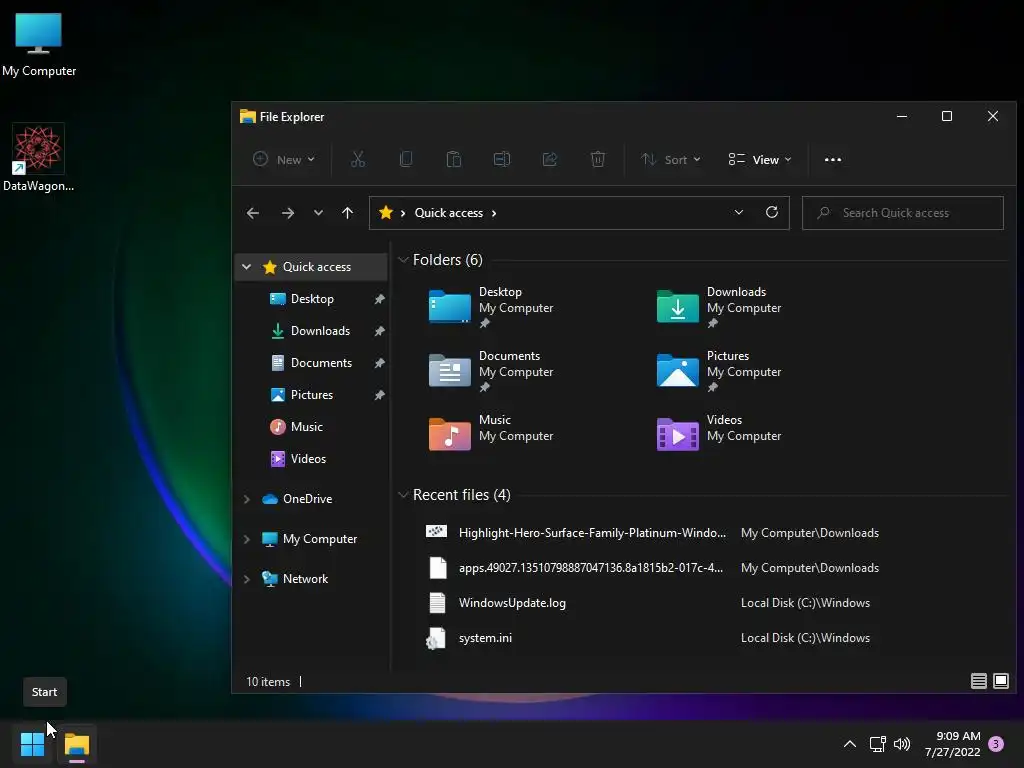Open the View dropdown menu

[760, 159]
